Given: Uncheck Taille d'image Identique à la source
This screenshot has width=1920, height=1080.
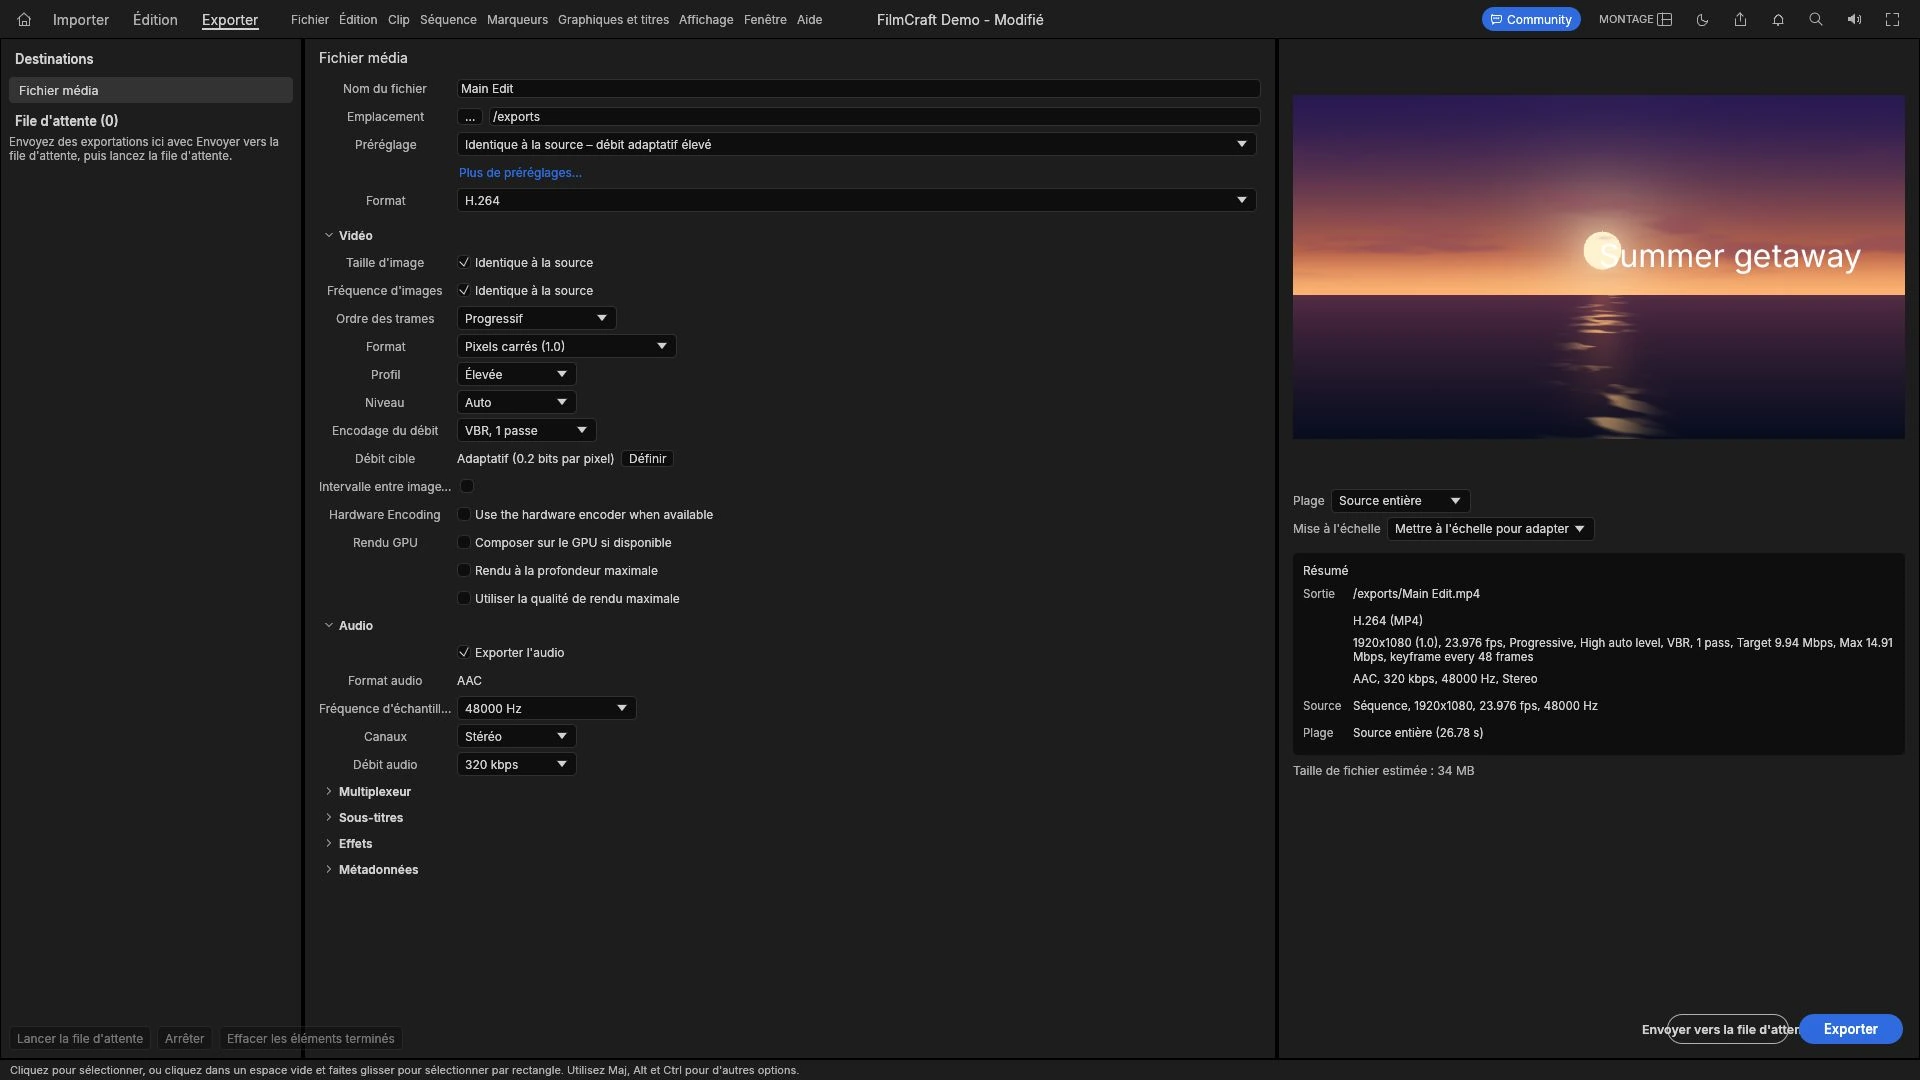Looking at the screenshot, I should (464, 263).
